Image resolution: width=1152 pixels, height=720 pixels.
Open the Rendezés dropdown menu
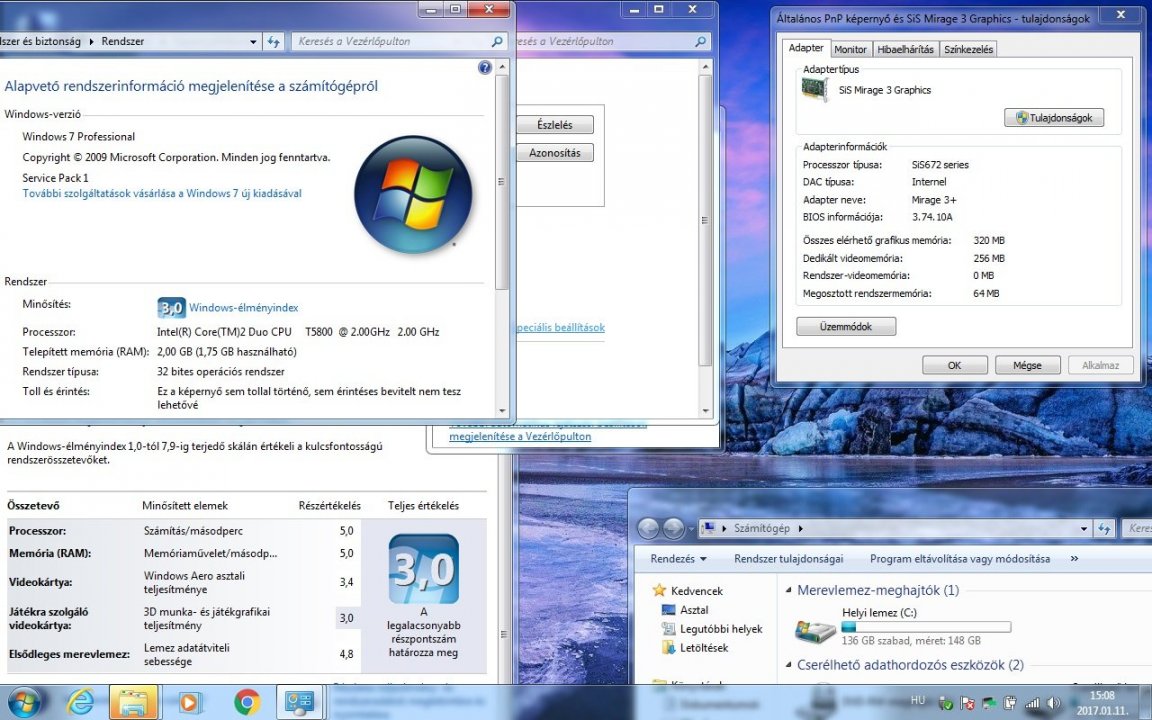(678, 559)
